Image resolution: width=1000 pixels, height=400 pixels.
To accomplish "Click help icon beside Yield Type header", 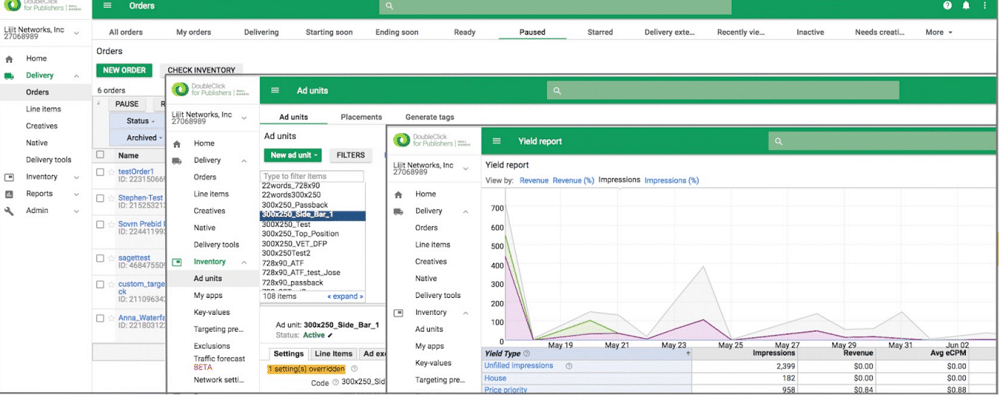I will 526,353.
